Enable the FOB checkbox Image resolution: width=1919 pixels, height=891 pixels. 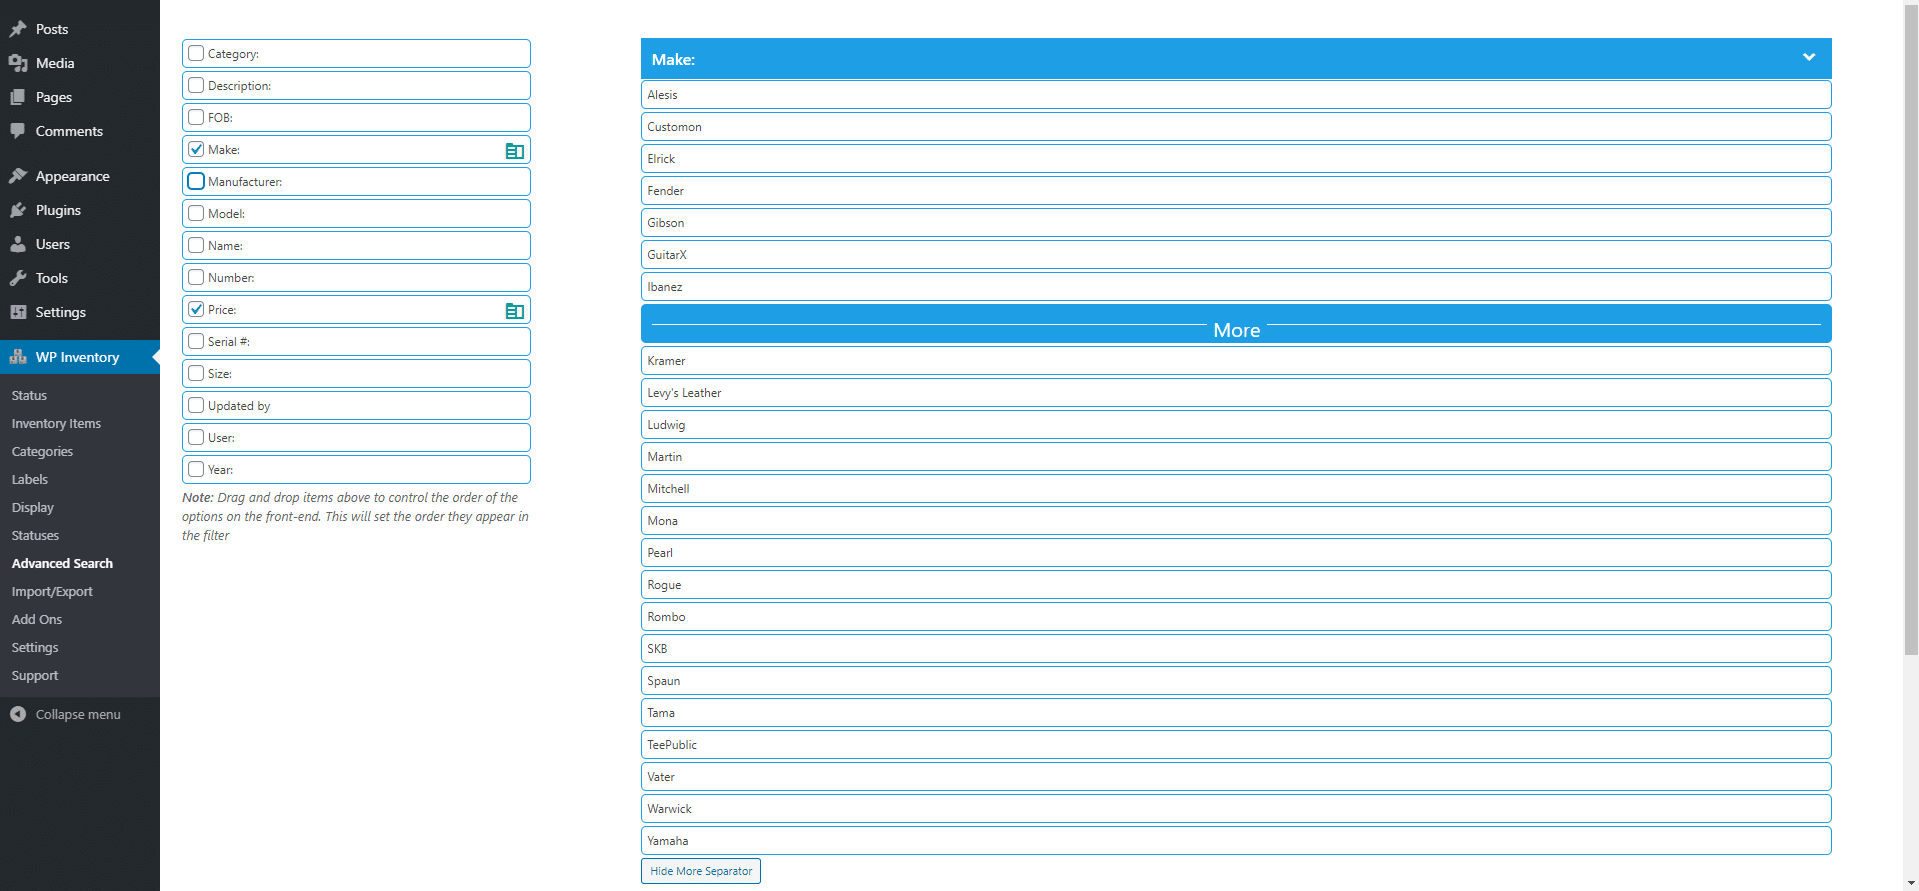click(x=196, y=117)
